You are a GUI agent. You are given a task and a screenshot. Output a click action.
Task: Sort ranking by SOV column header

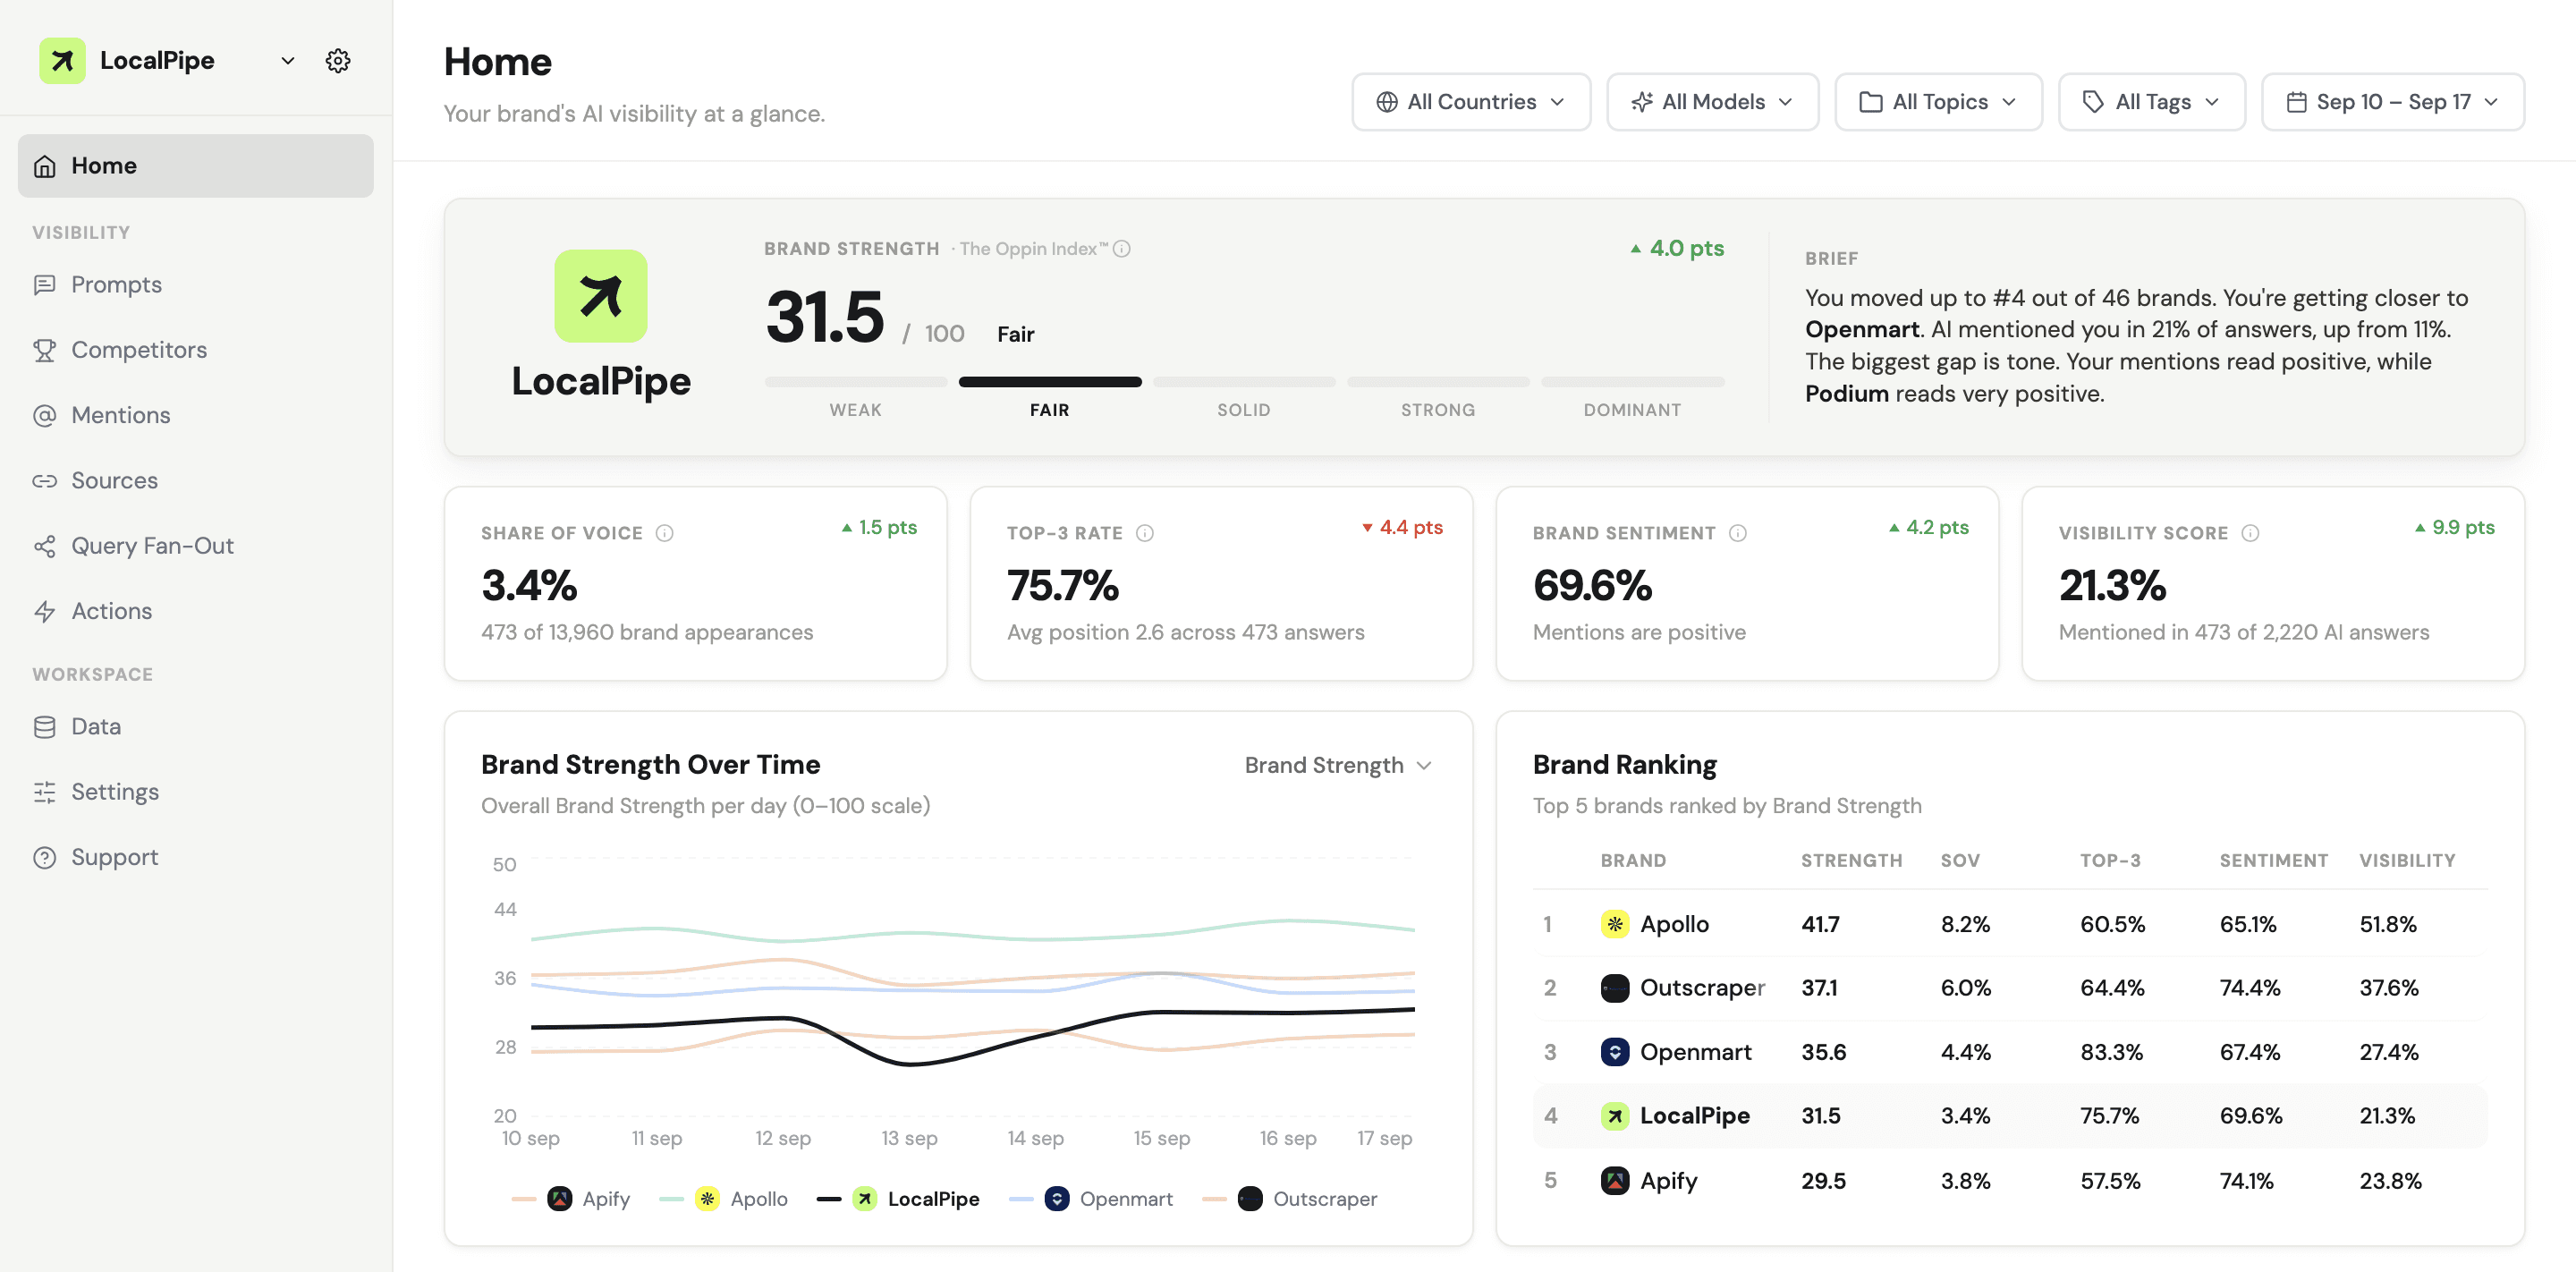tap(1960, 861)
